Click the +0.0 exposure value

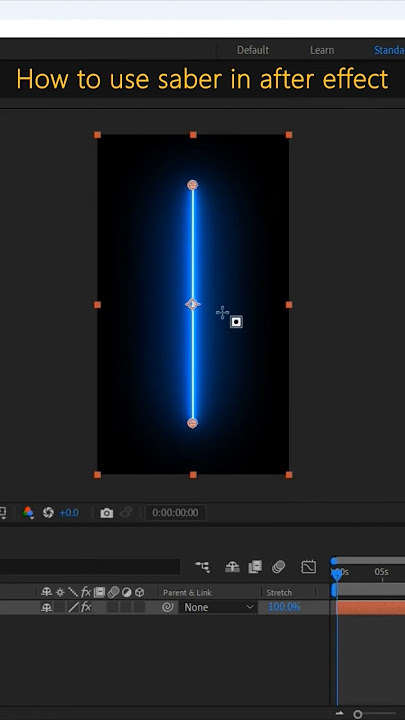69,512
